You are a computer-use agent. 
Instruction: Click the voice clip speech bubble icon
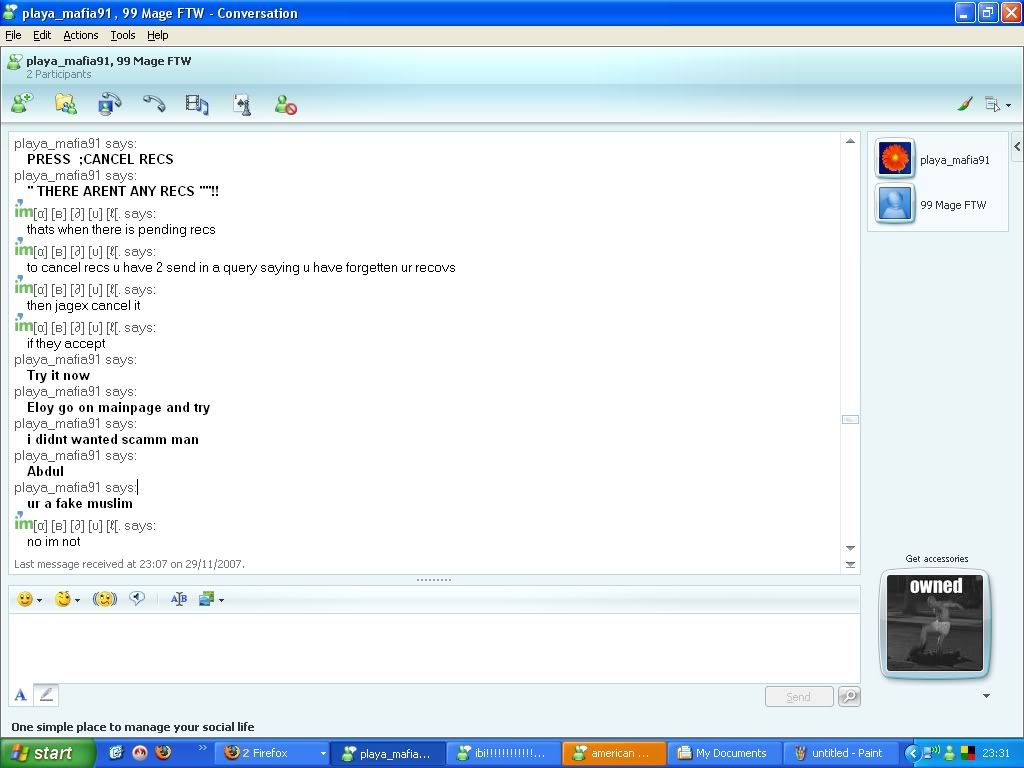pyautogui.click(x=137, y=599)
